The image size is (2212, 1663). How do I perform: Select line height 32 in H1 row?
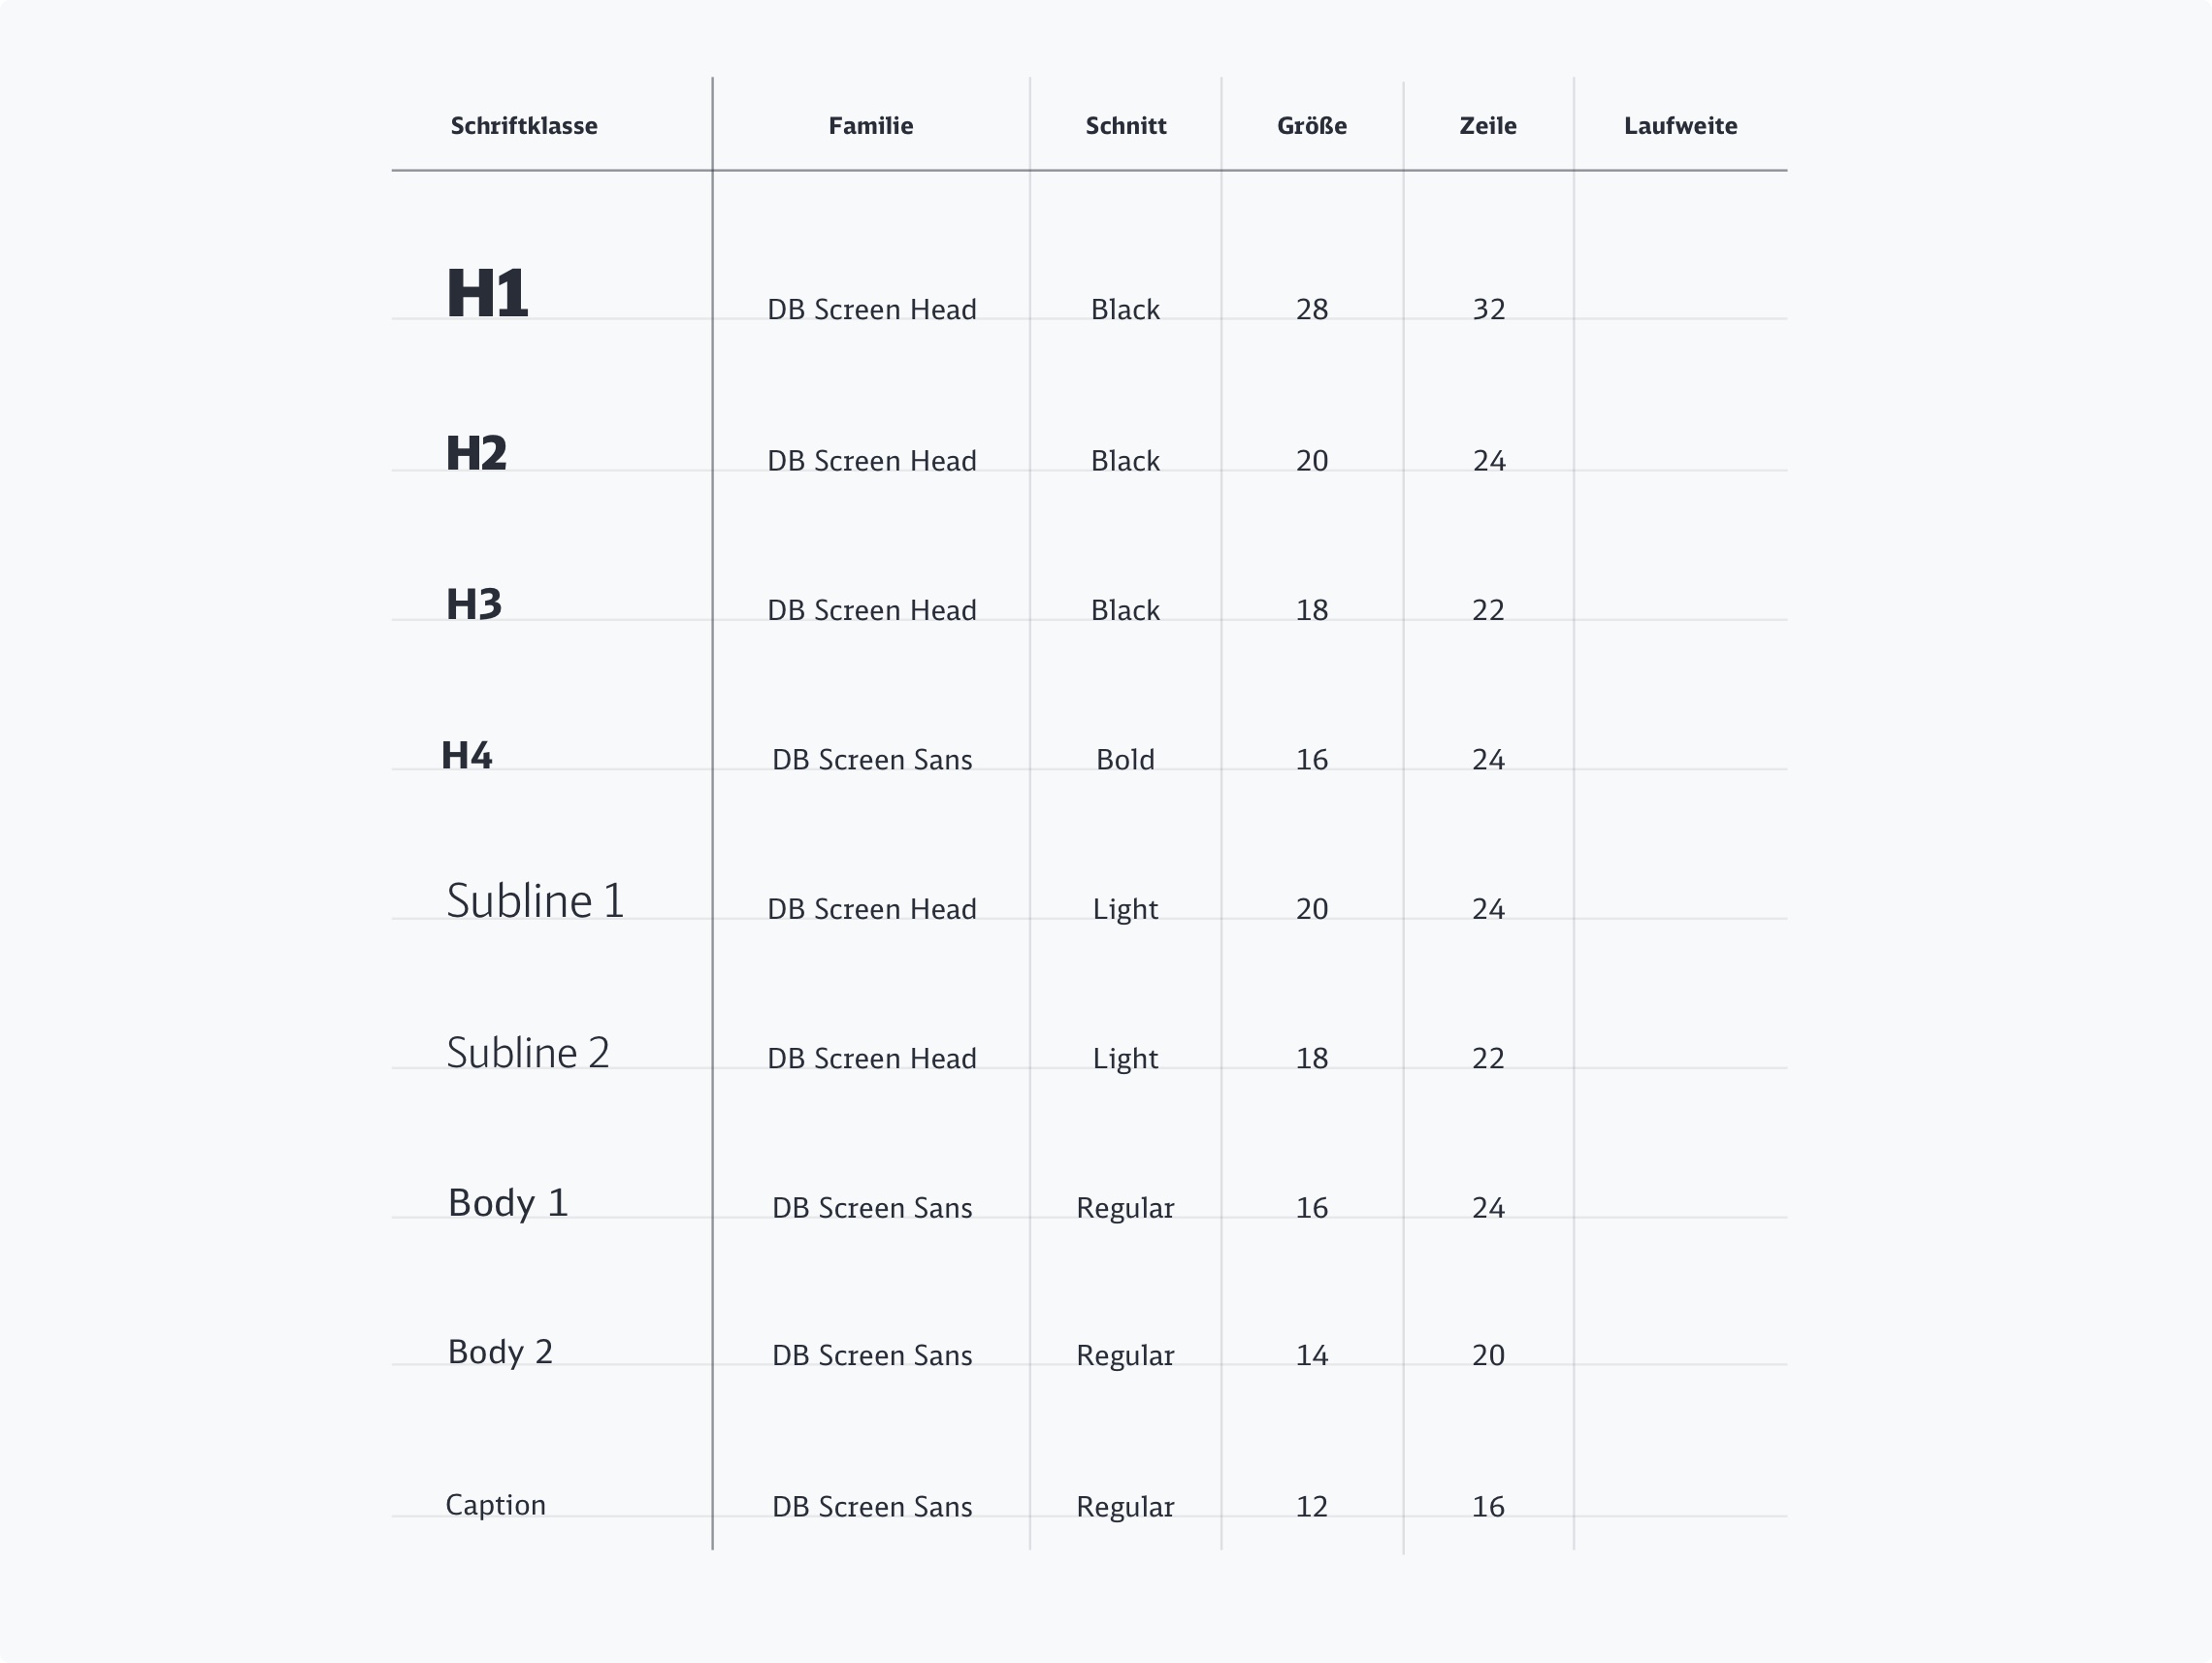coord(1488,310)
